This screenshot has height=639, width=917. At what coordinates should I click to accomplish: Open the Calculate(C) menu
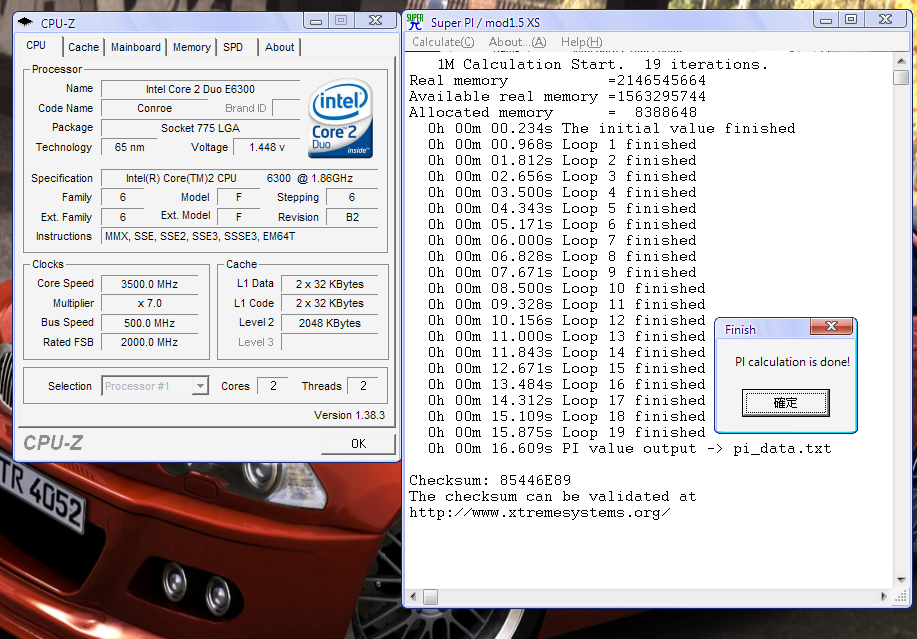(443, 42)
